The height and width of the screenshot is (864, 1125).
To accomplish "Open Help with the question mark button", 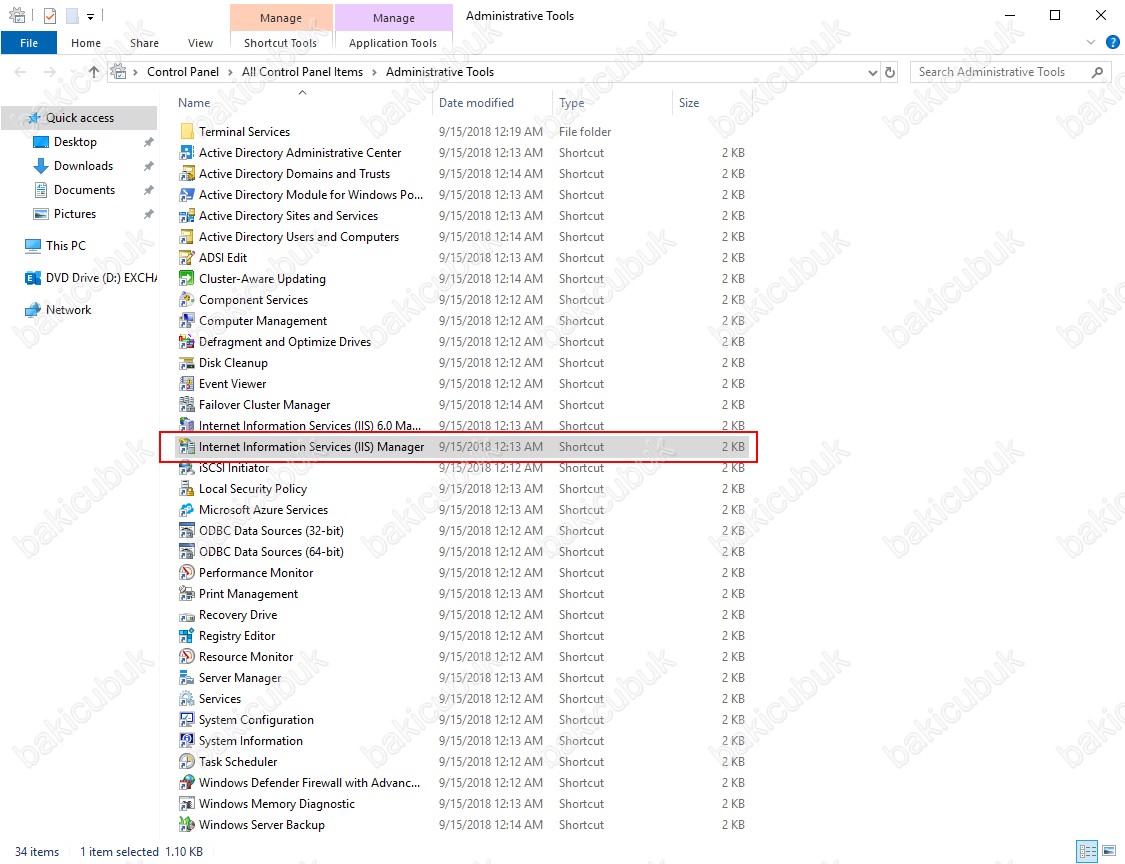I will pos(1113,42).
